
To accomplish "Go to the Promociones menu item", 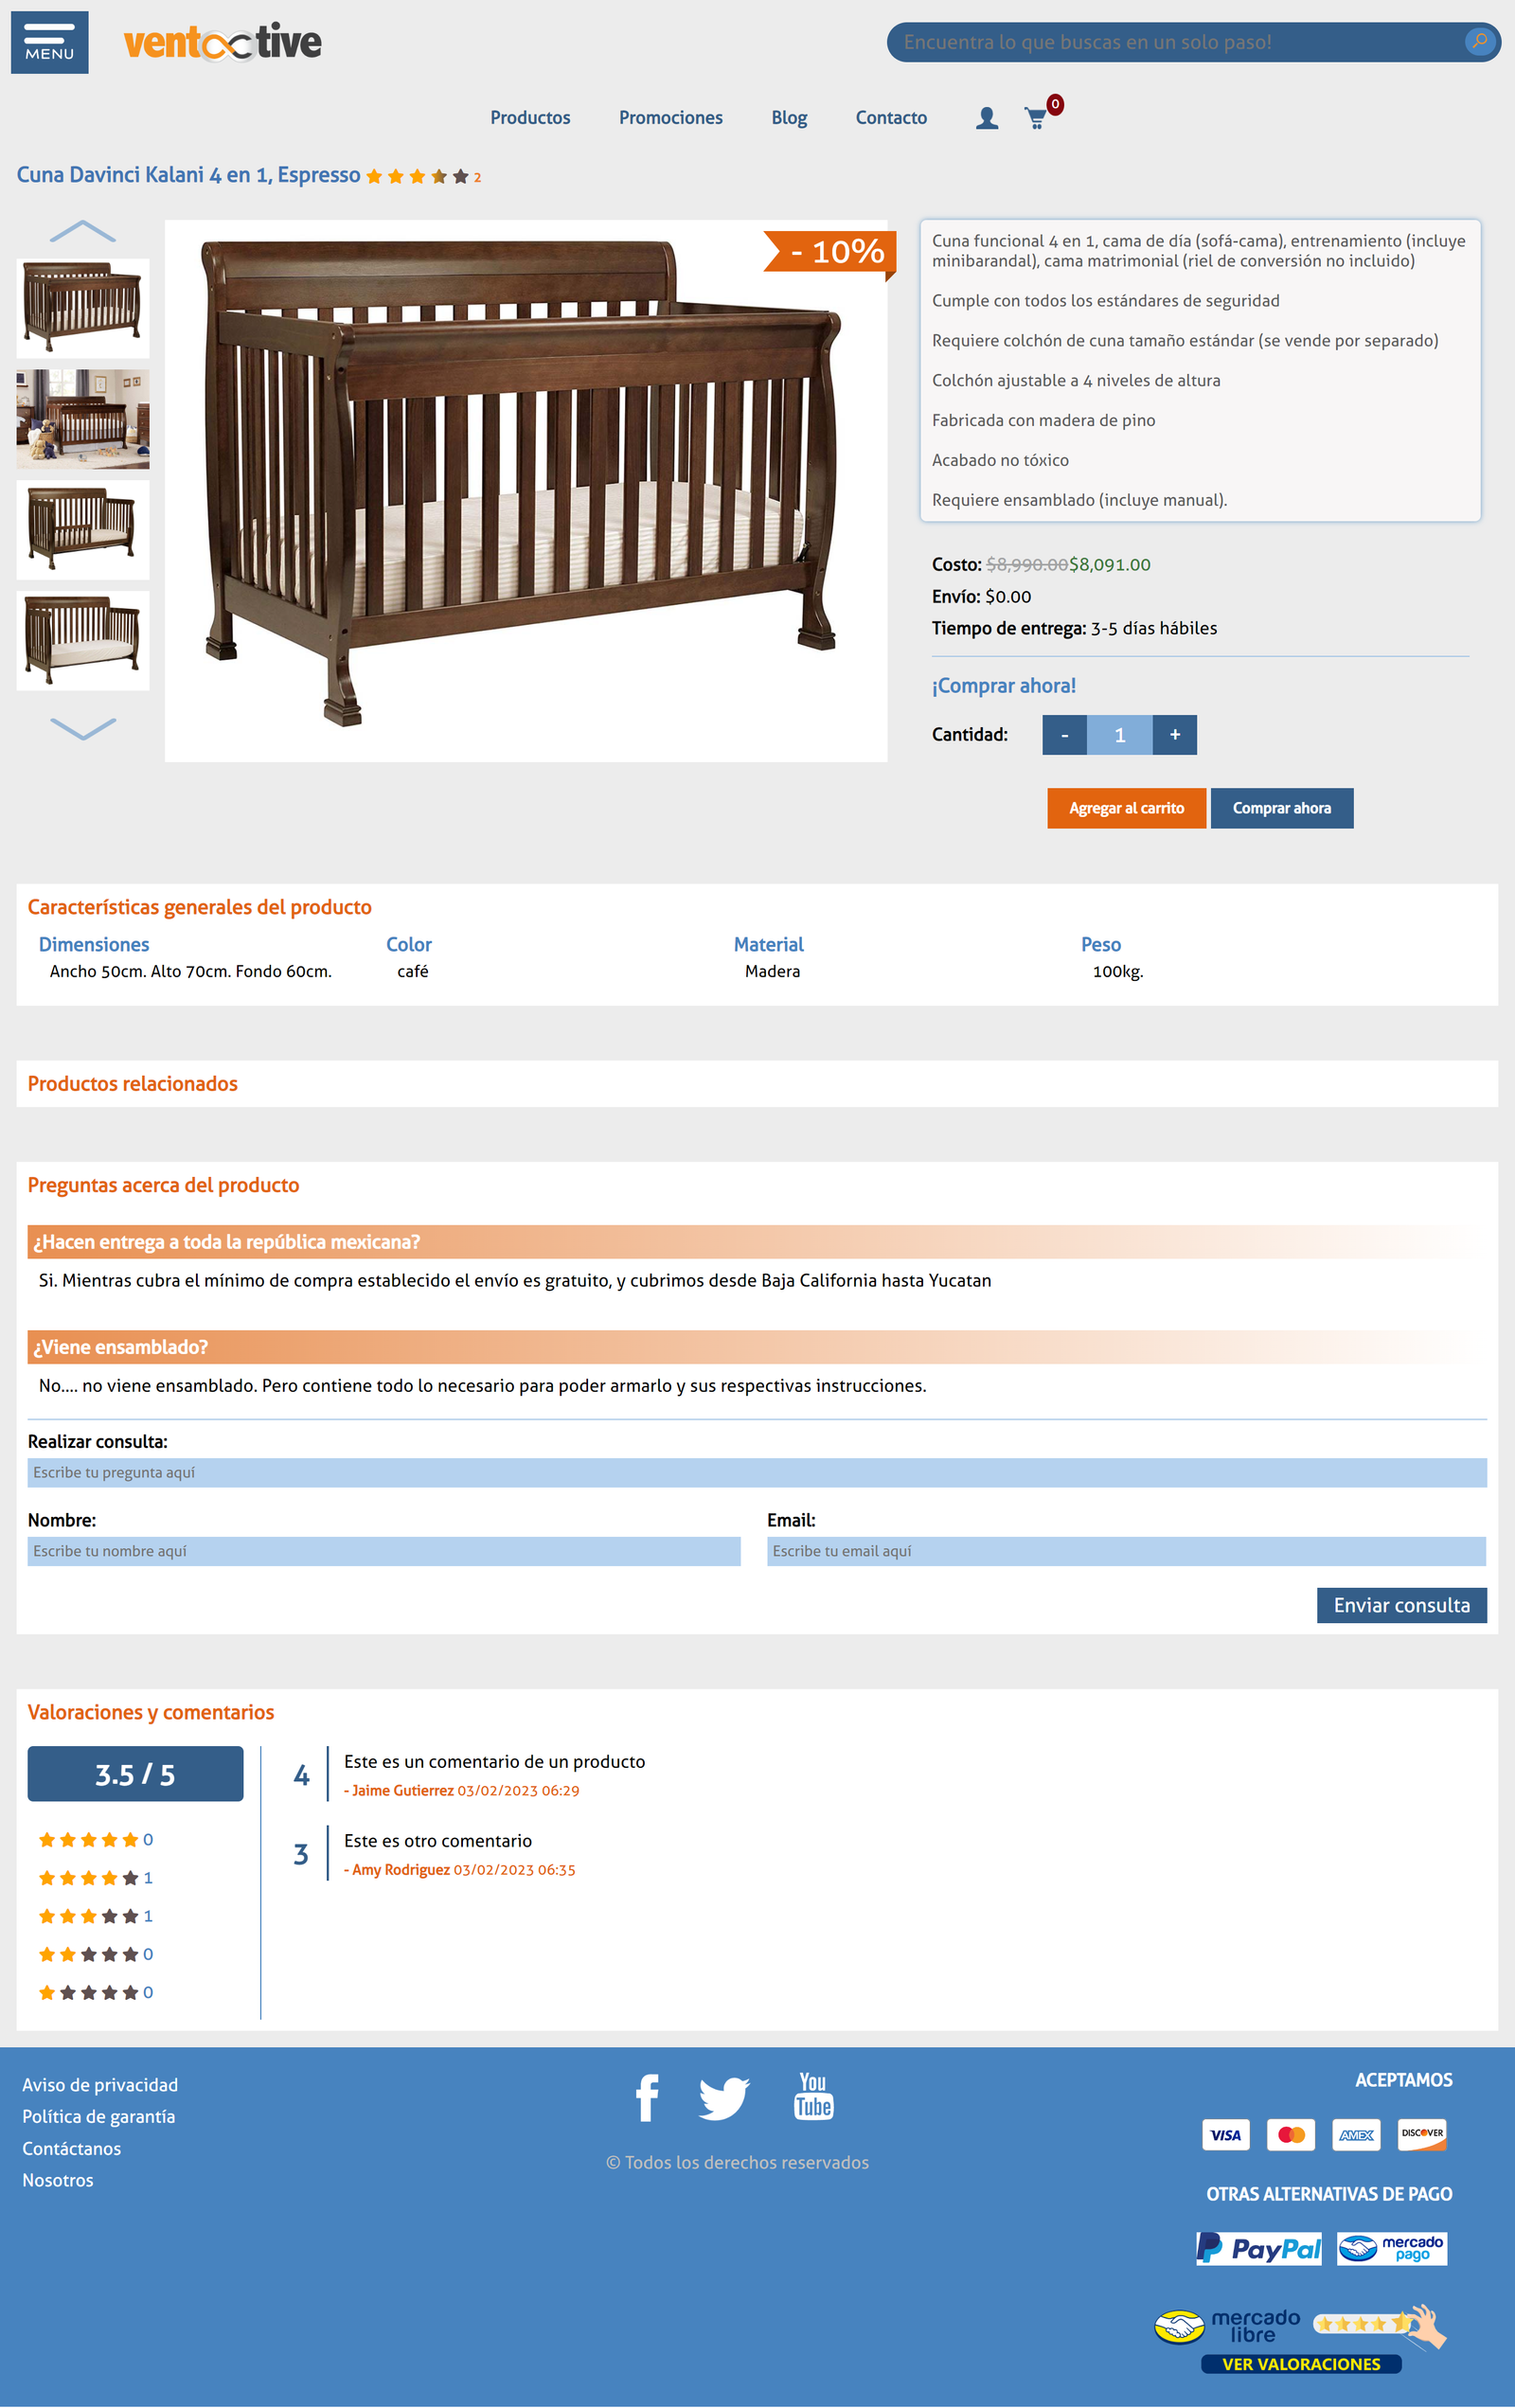I will point(670,118).
